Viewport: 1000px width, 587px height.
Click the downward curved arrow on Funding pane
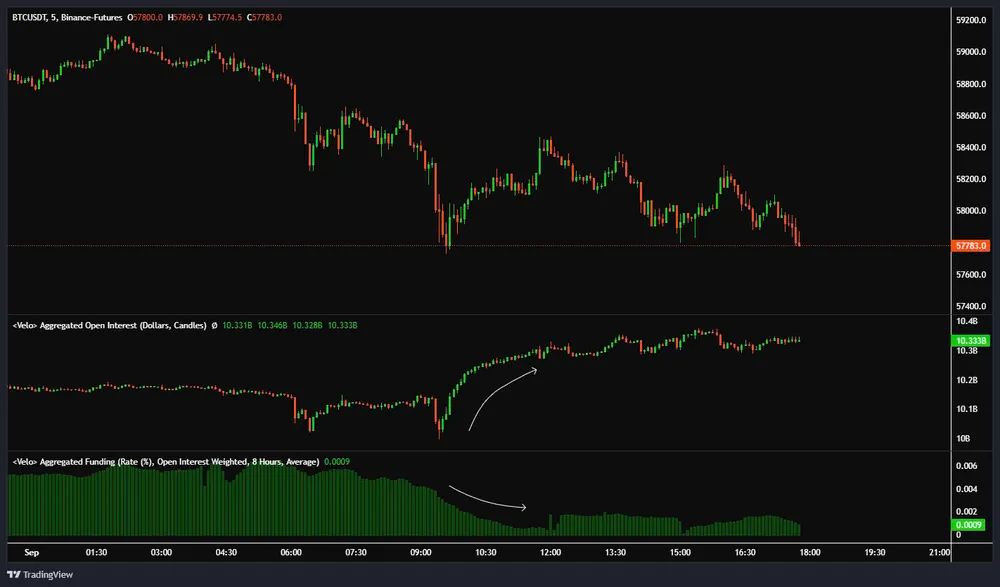click(x=487, y=499)
